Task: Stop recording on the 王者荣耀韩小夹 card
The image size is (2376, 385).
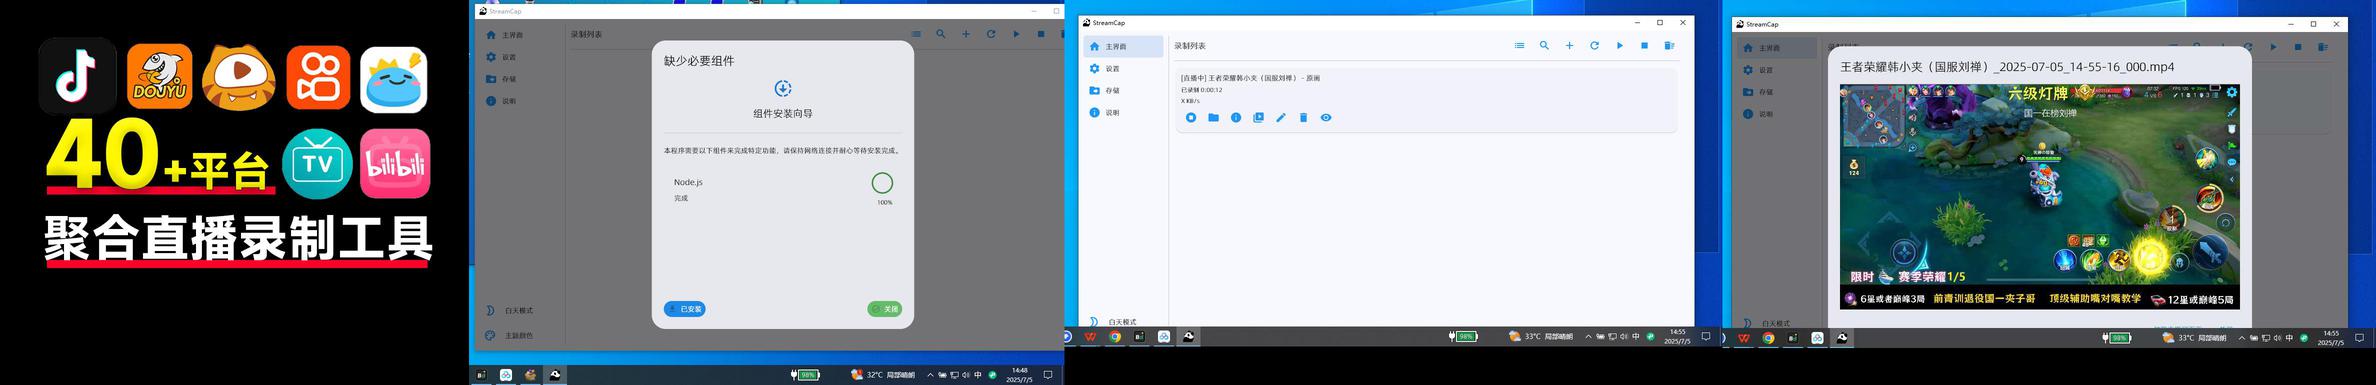Action: point(1191,118)
